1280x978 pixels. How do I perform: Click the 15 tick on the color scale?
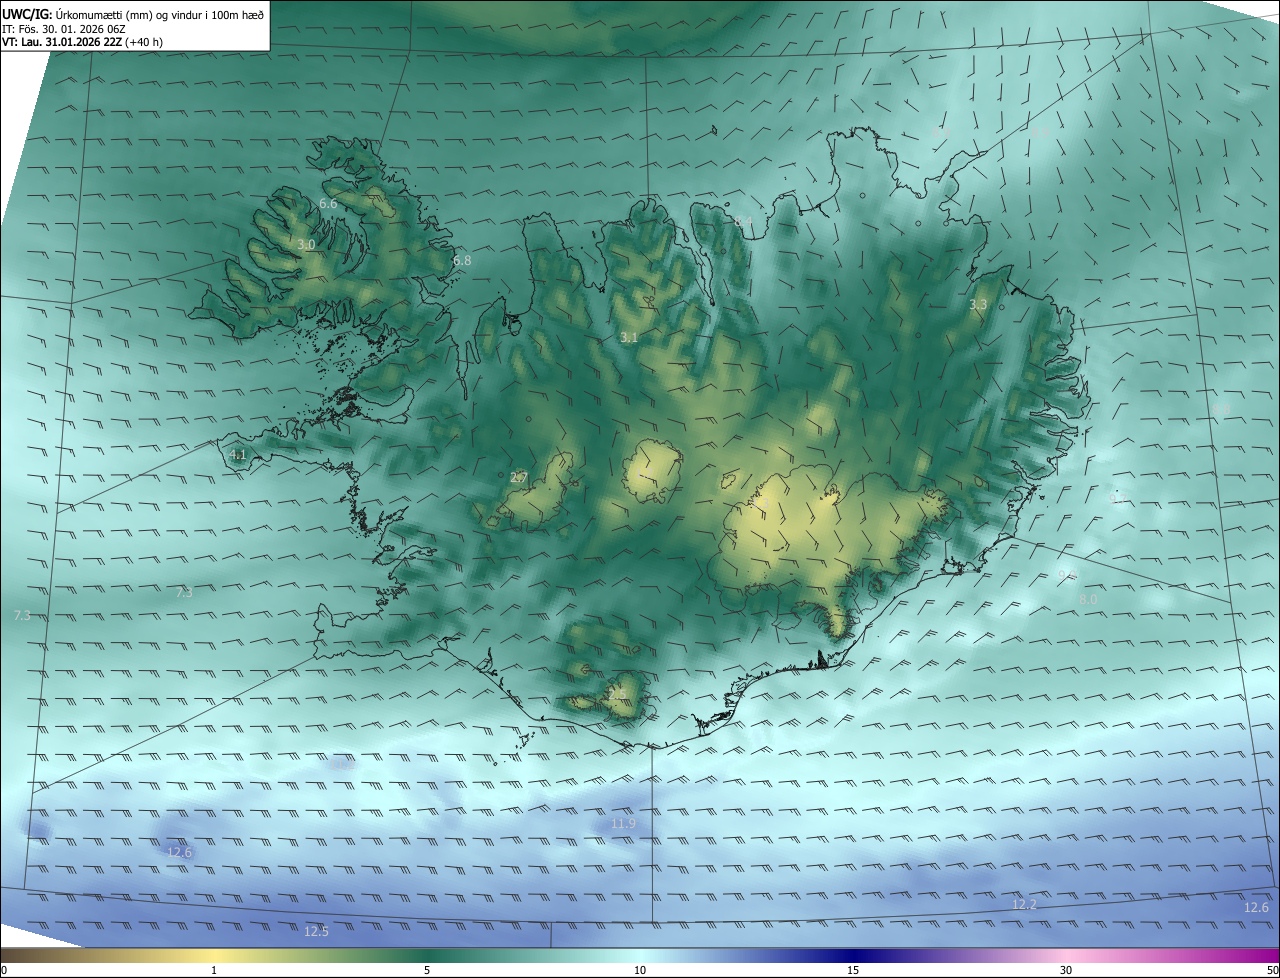coord(853,970)
